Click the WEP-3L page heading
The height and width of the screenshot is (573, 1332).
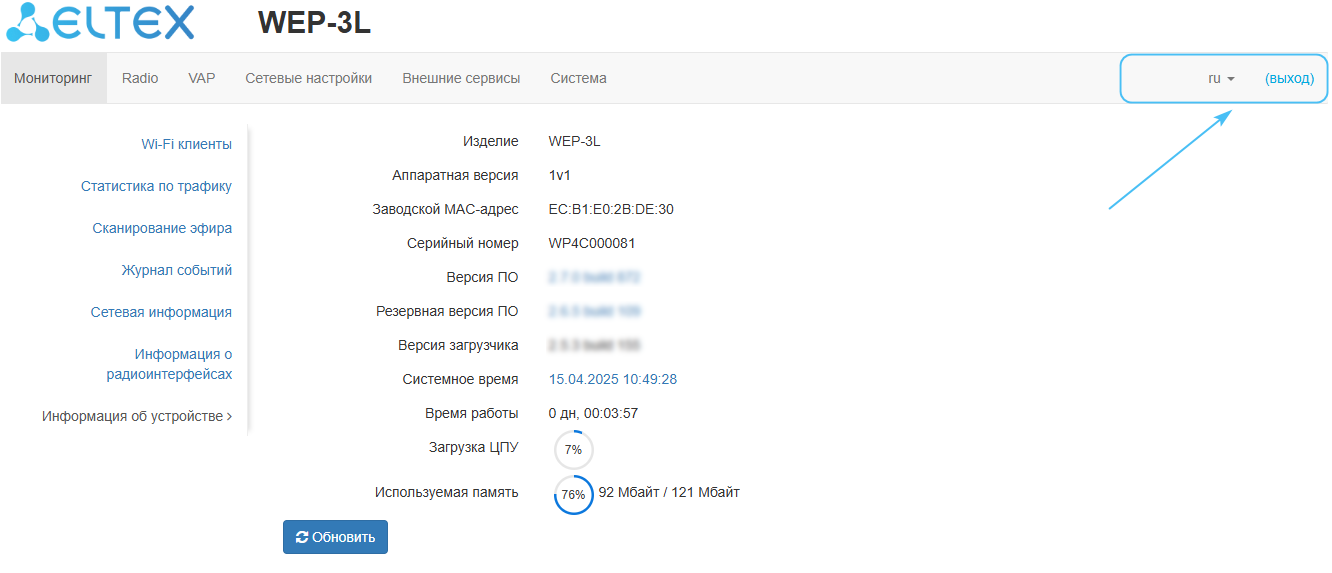(x=314, y=23)
